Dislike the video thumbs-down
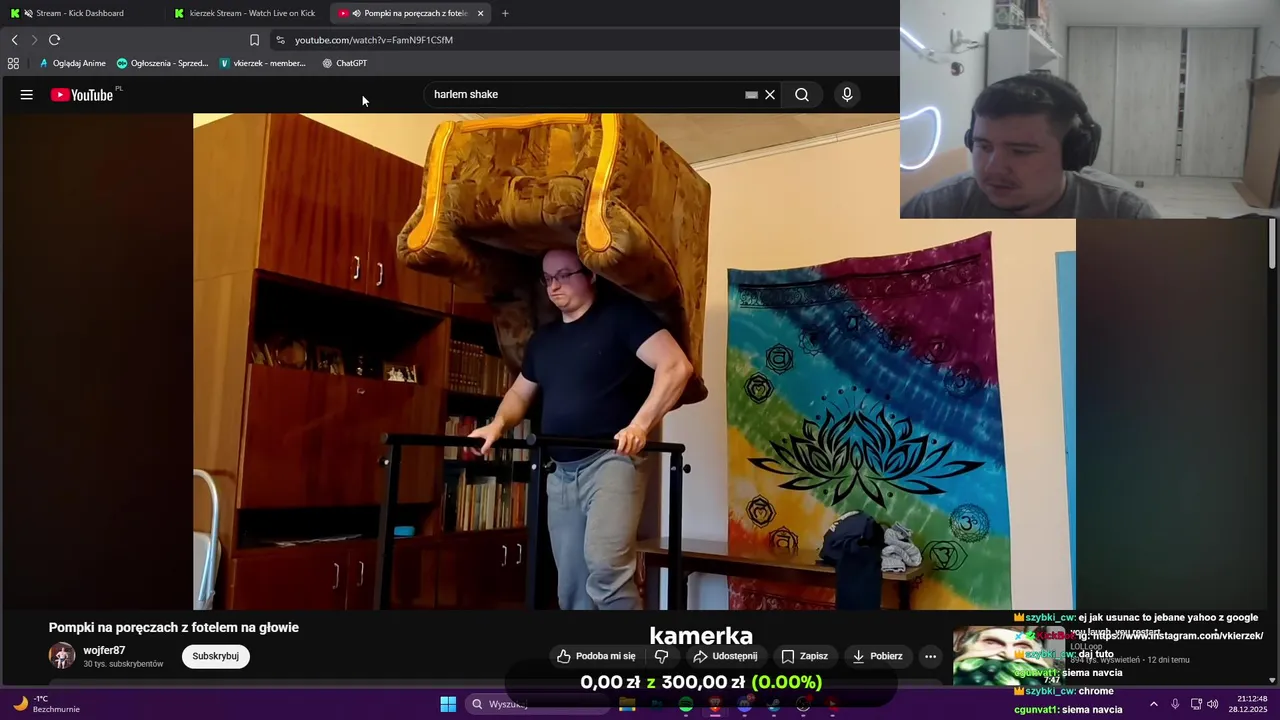This screenshot has height=720, width=1280. click(x=661, y=656)
